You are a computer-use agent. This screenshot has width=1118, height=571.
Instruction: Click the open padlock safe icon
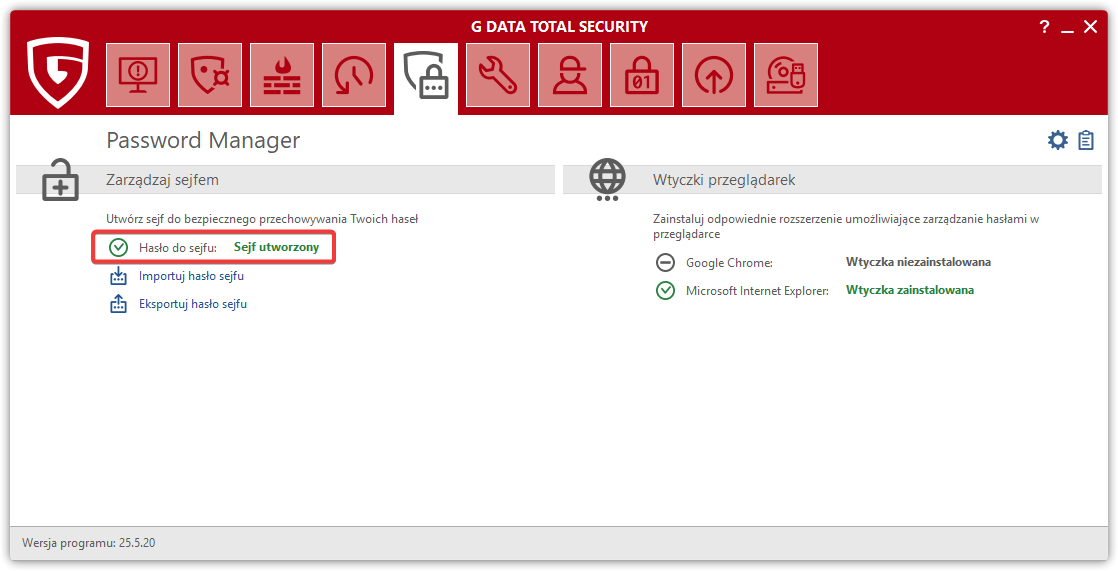tap(60, 180)
